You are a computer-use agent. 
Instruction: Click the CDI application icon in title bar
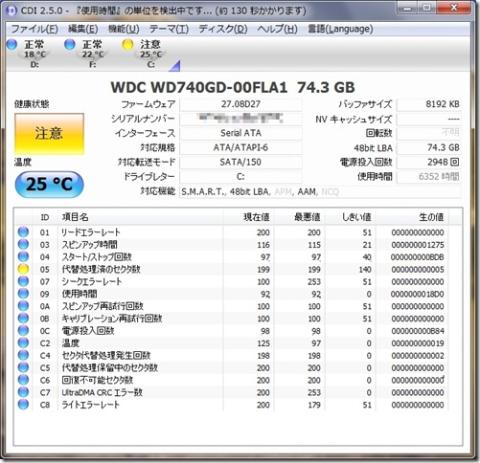click(11, 10)
